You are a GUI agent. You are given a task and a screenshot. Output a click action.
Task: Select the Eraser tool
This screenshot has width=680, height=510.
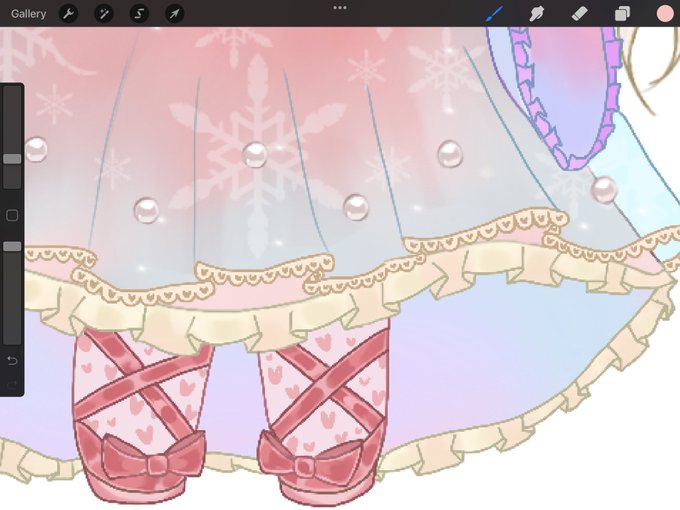580,13
